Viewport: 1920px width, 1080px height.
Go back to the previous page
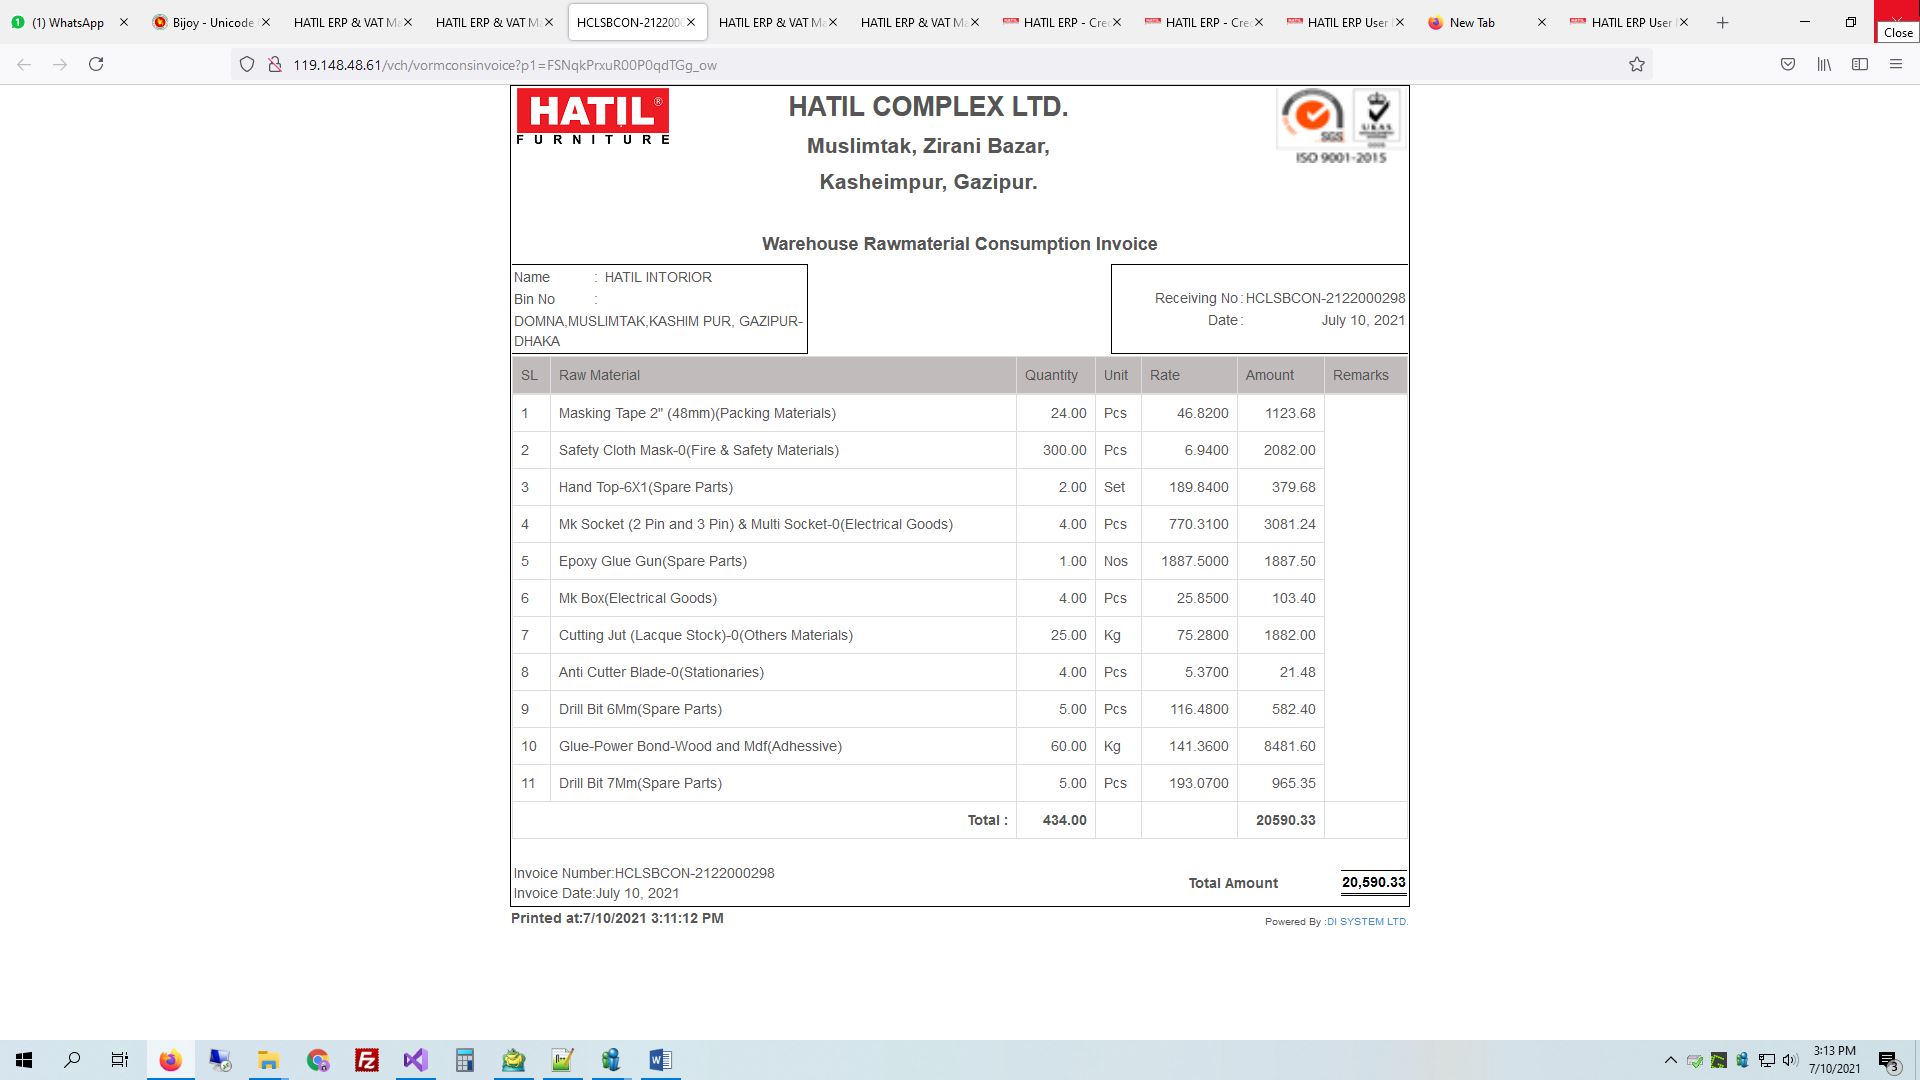(x=24, y=64)
